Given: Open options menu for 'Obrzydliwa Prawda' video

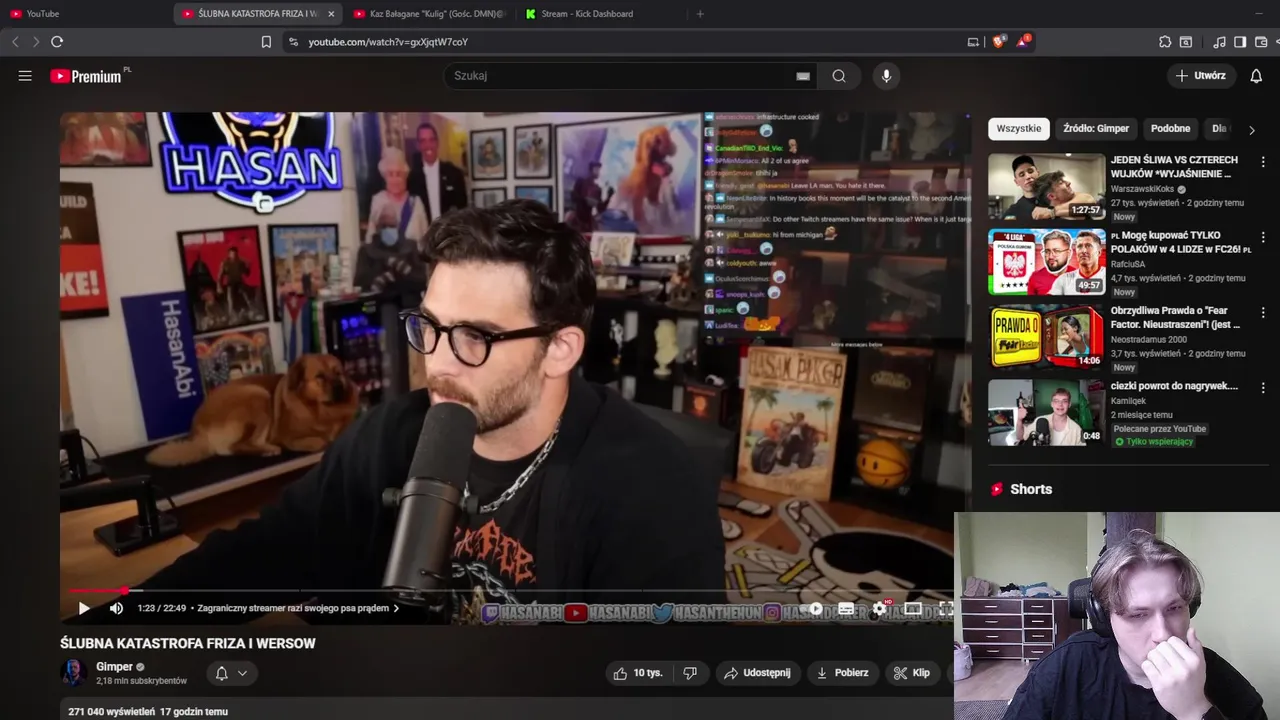Looking at the screenshot, I should click(1263, 313).
